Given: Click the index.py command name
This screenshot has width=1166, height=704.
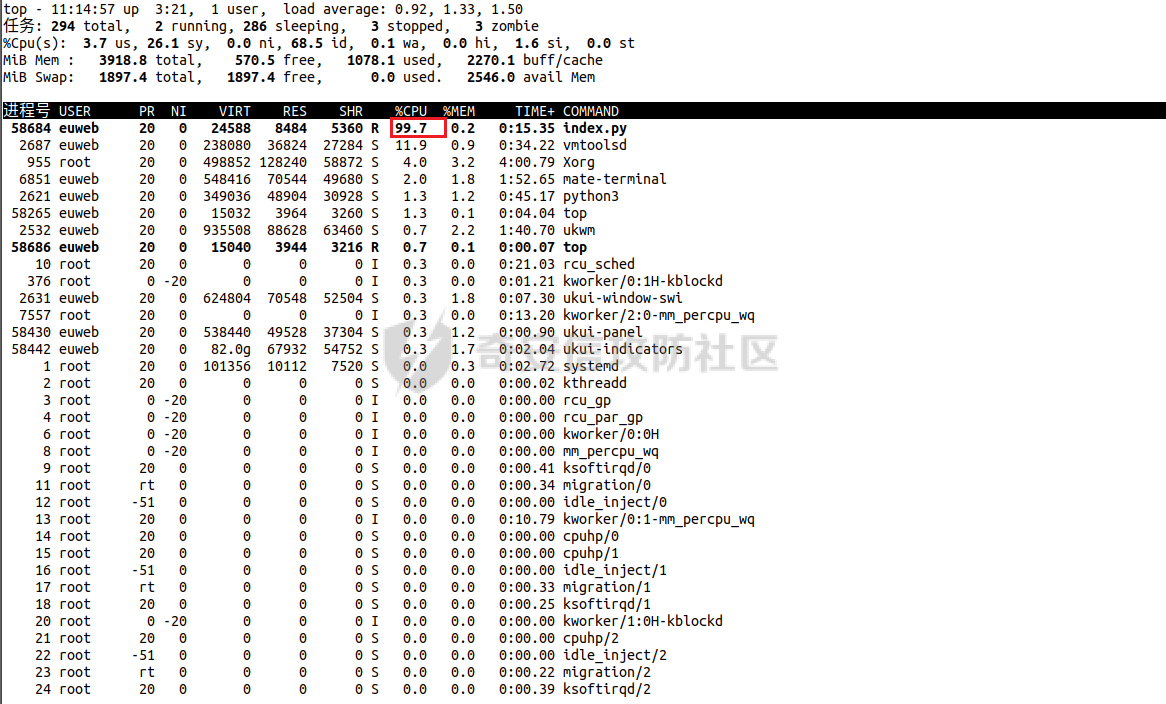Looking at the screenshot, I should coord(595,128).
